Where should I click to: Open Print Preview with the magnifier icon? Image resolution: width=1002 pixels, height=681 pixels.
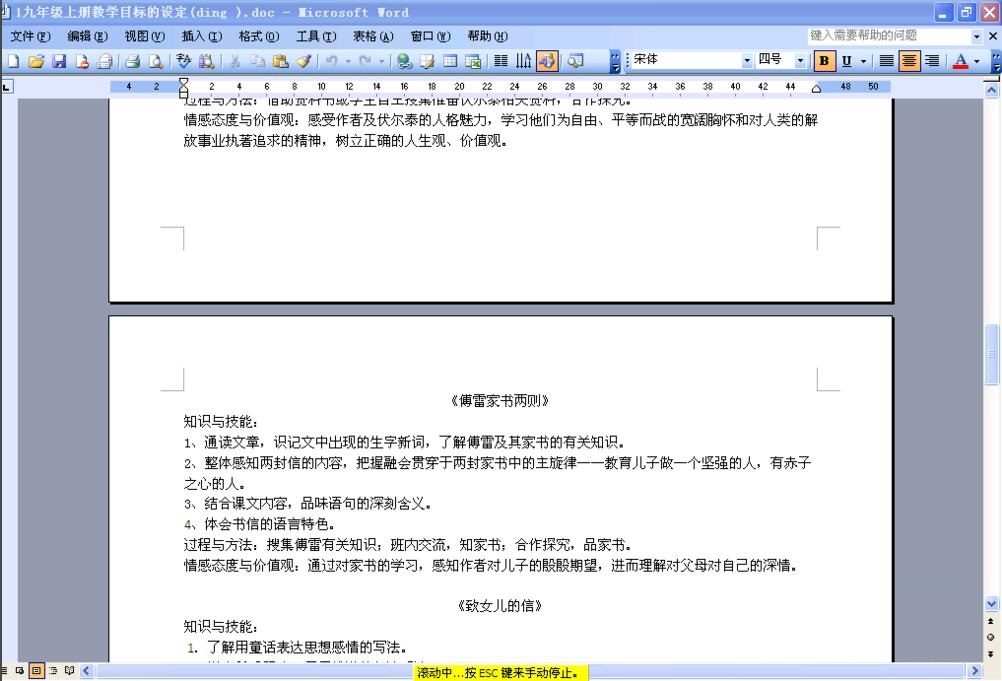tap(155, 61)
